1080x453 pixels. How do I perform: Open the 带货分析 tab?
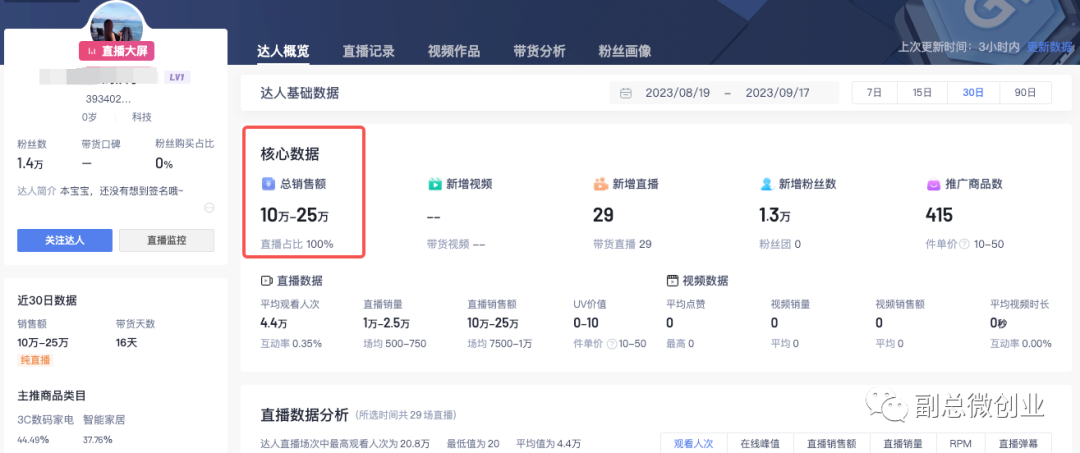click(x=539, y=51)
